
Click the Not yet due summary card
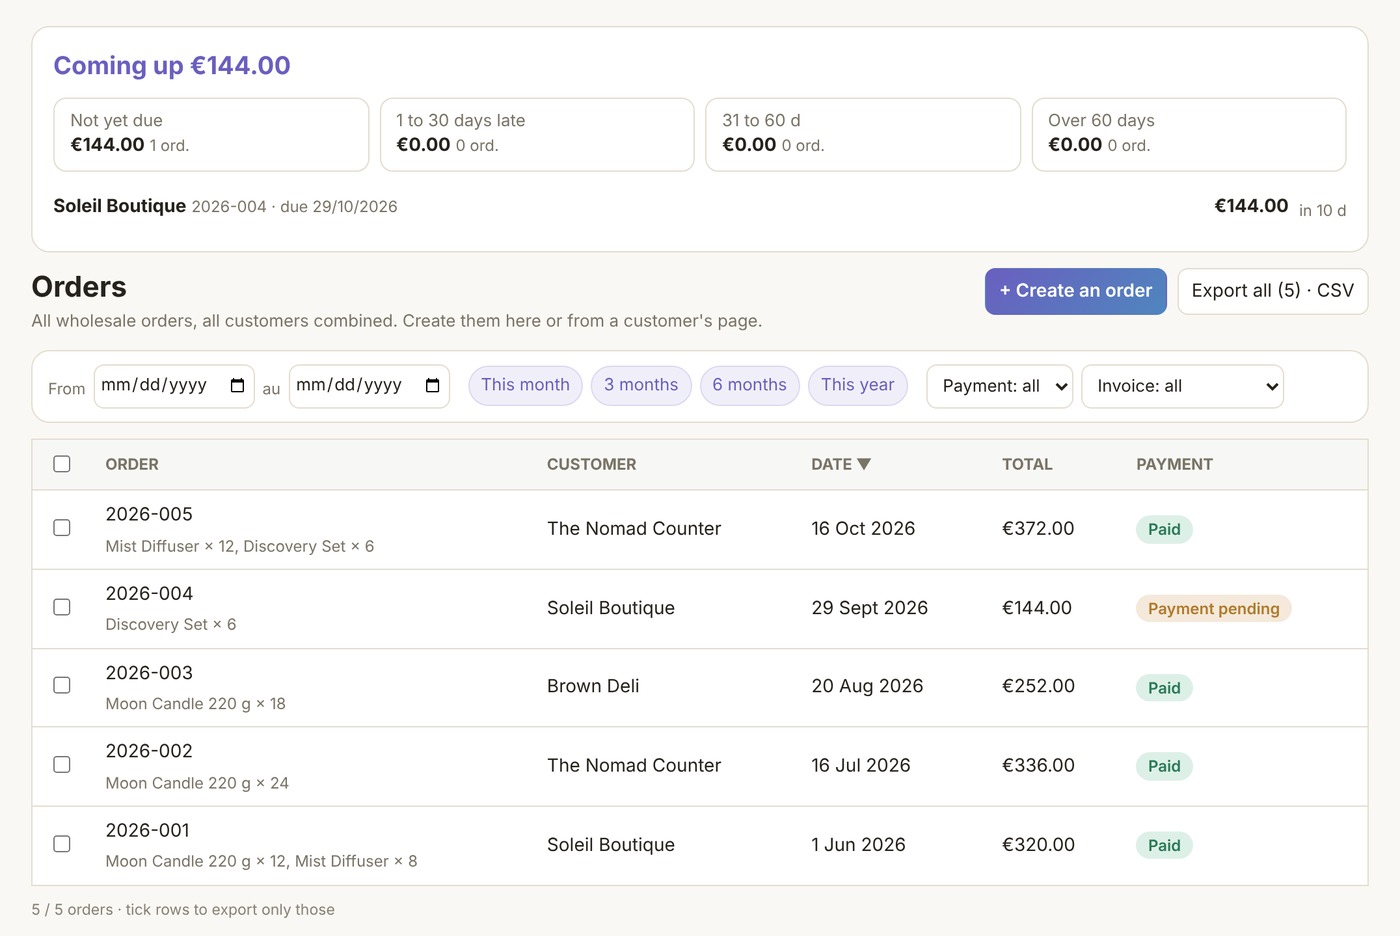(x=211, y=134)
